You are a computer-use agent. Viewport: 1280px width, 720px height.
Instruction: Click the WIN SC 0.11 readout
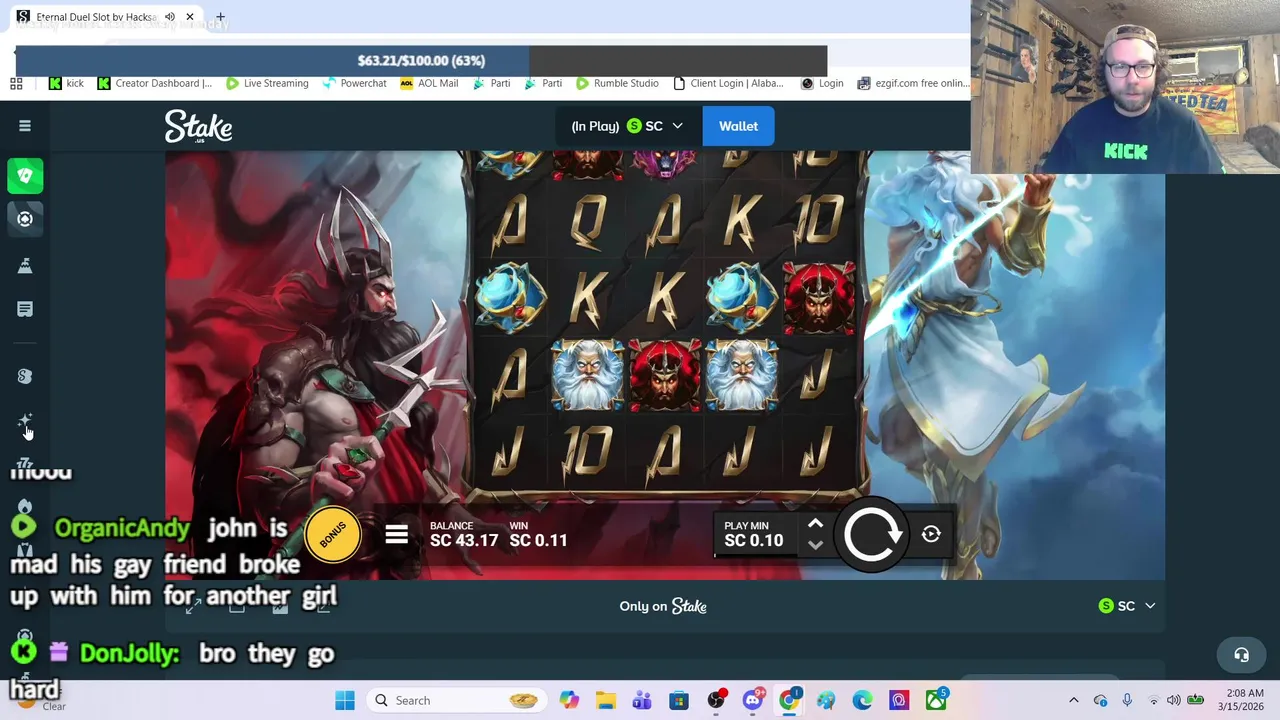click(x=538, y=534)
